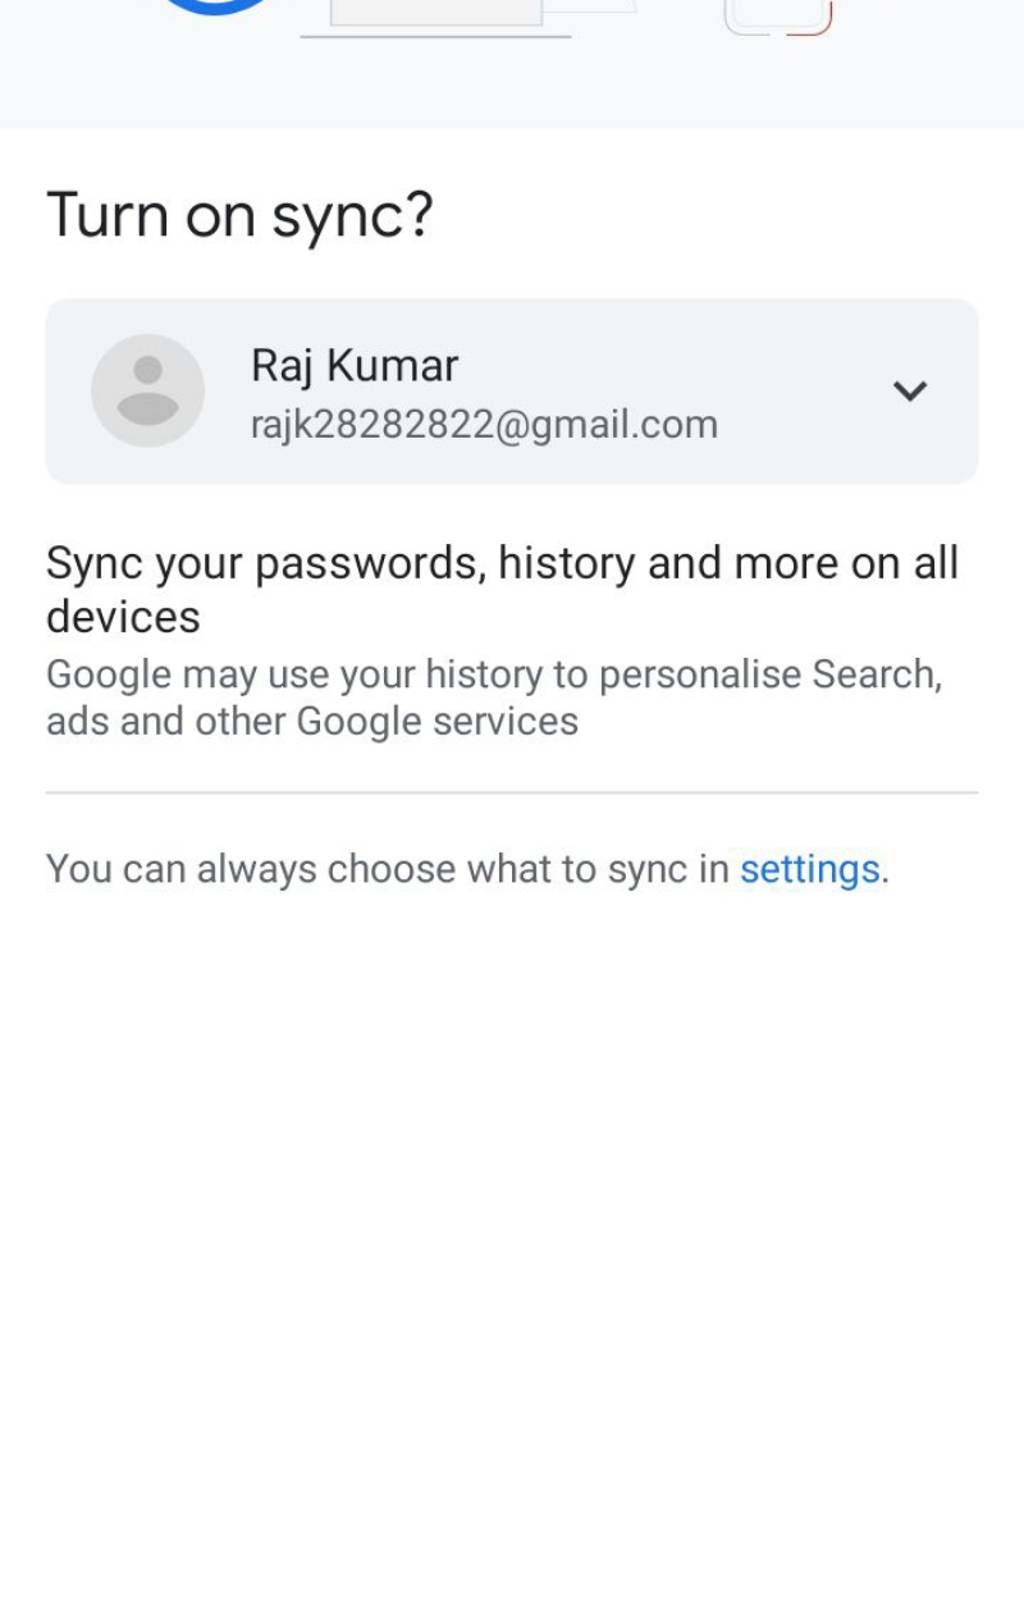Click the 'Google may use your history' notice
This screenshot has height=1601, width=1024.
coord(494,698)
